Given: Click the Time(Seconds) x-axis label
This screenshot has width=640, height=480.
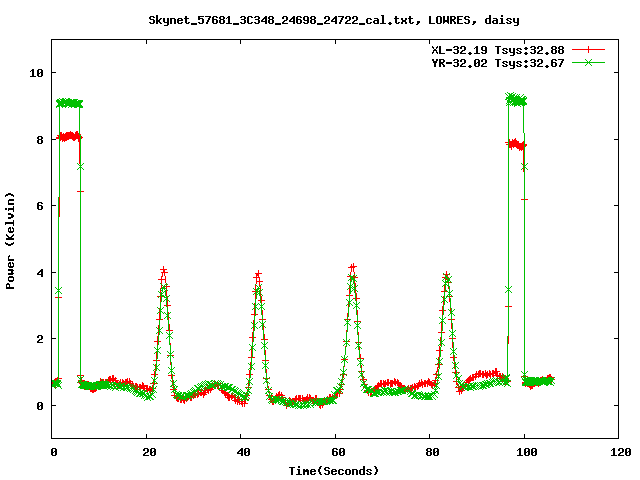Looking at the screenshot, I should pyautogui.click(x=334, y=471).
